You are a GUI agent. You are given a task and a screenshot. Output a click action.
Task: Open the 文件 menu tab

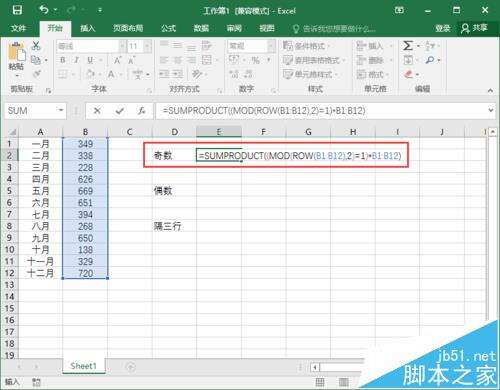18,28
